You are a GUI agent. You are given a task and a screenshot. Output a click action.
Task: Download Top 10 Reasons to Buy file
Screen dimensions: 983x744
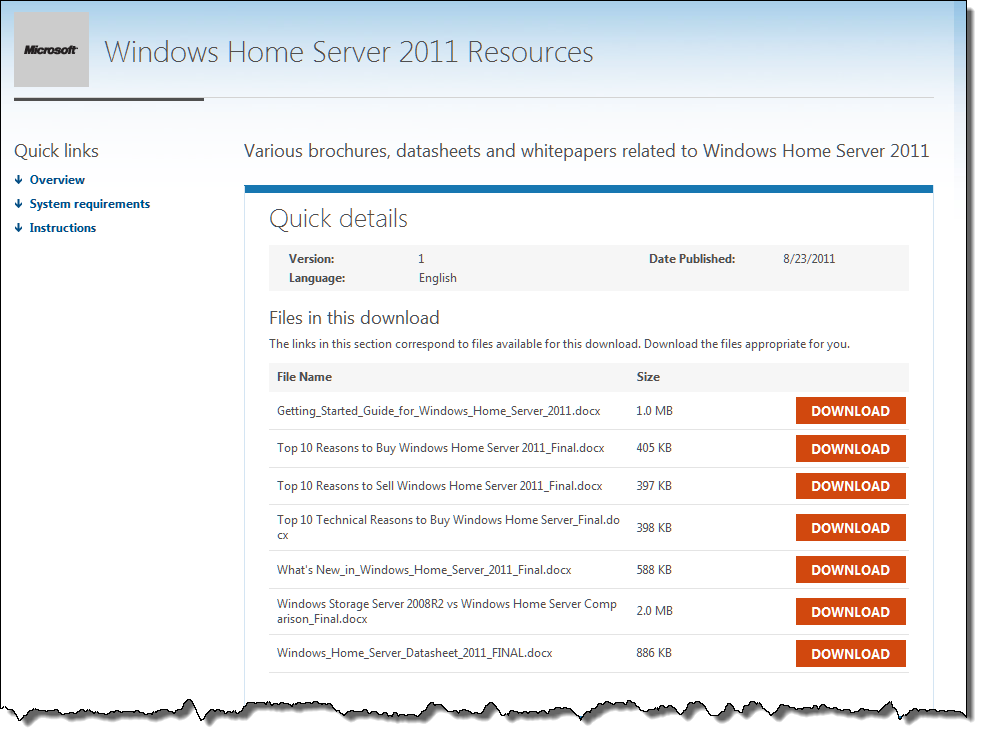coord(851,449)
